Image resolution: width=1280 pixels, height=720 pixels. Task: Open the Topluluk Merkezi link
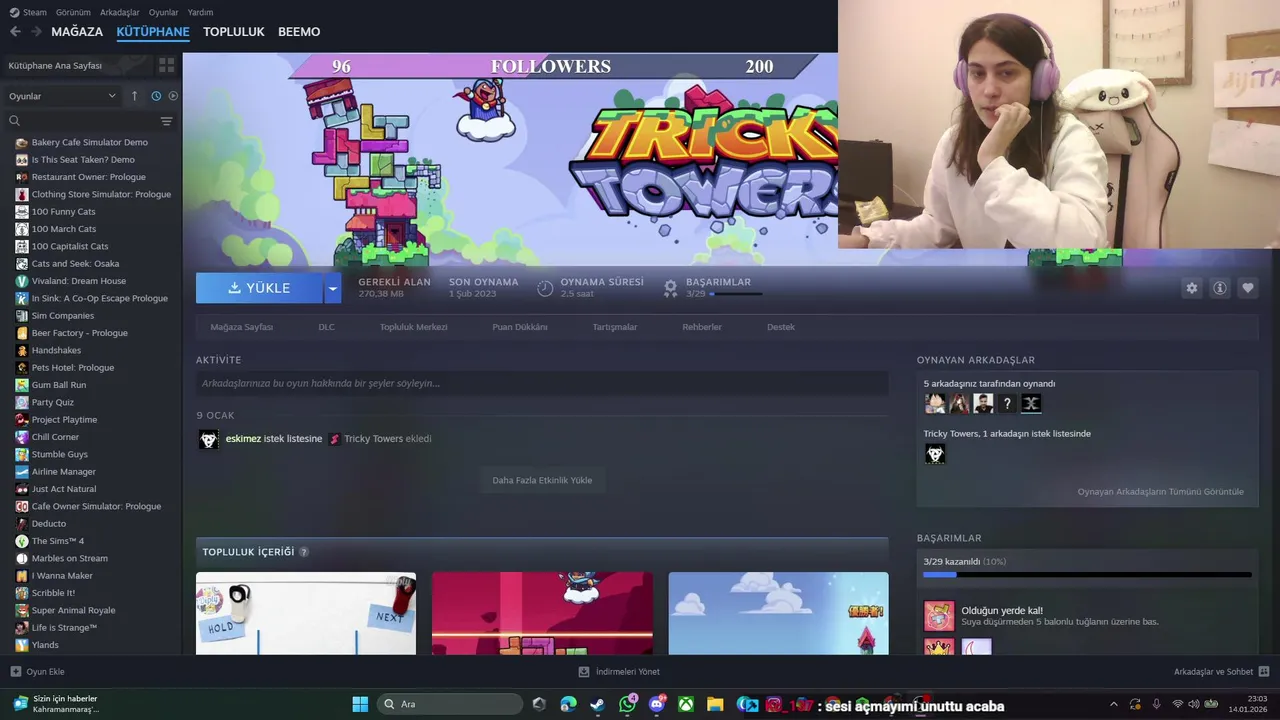tap(413, 327)
